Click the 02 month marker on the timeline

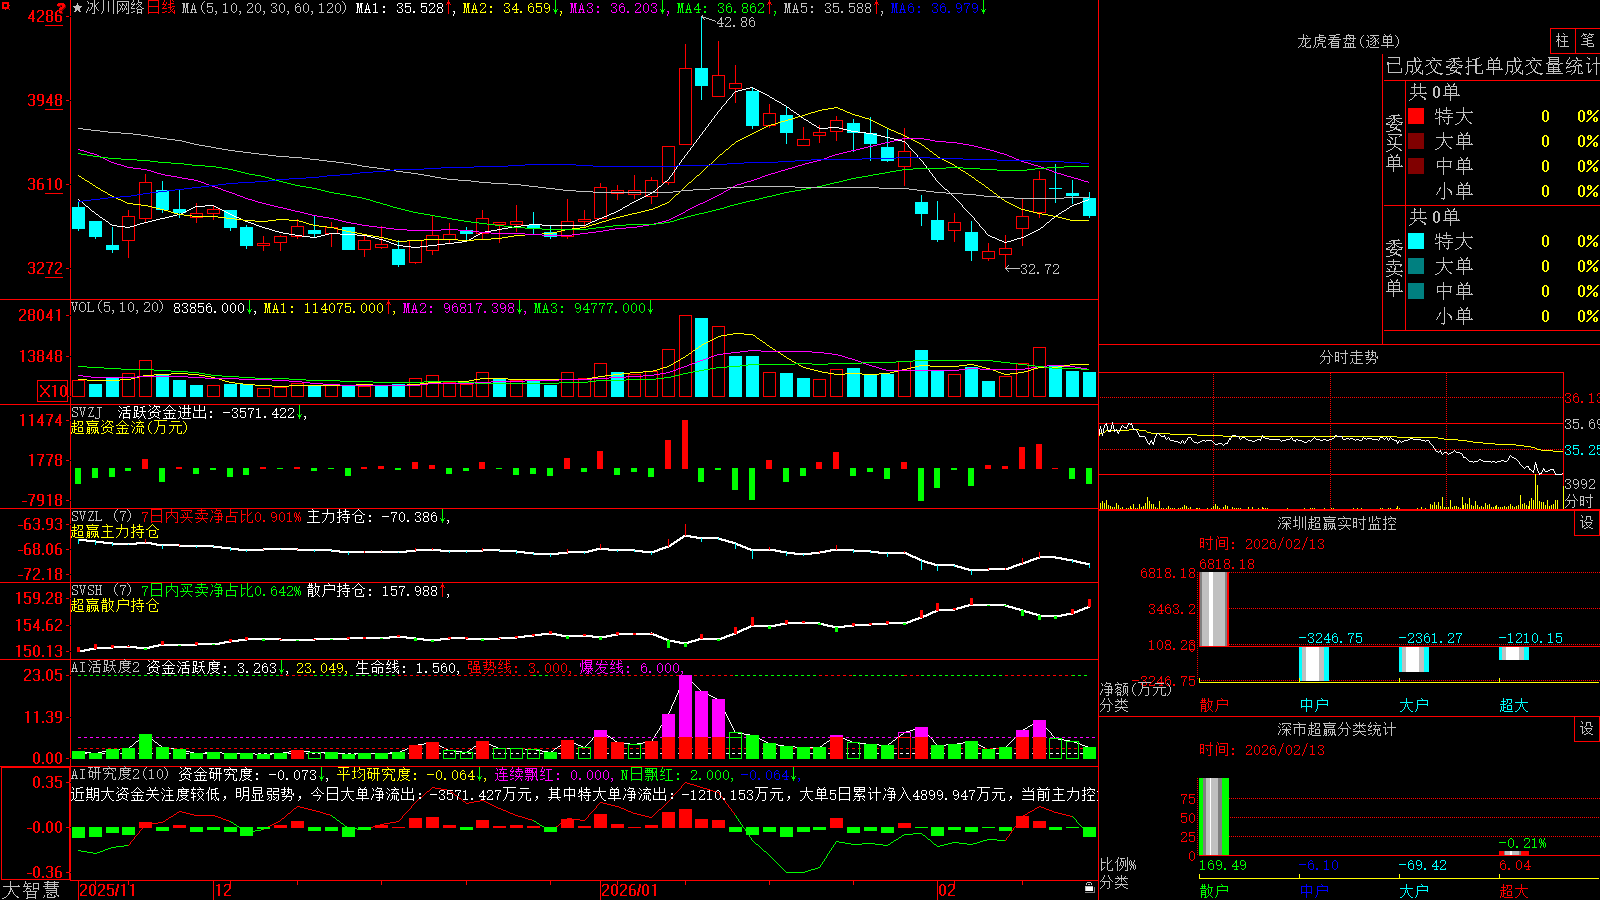click(x=947, y=890)
